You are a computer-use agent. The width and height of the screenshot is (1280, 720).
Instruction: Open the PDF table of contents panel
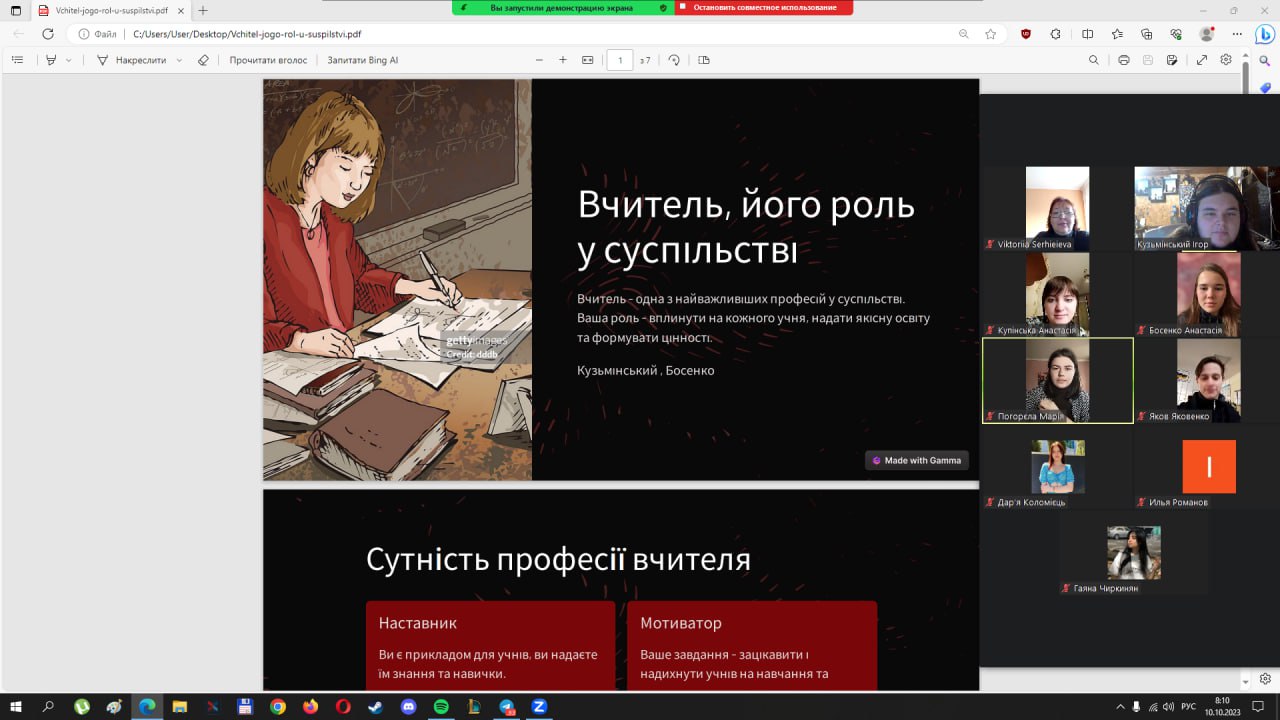(x=17, y=60)
